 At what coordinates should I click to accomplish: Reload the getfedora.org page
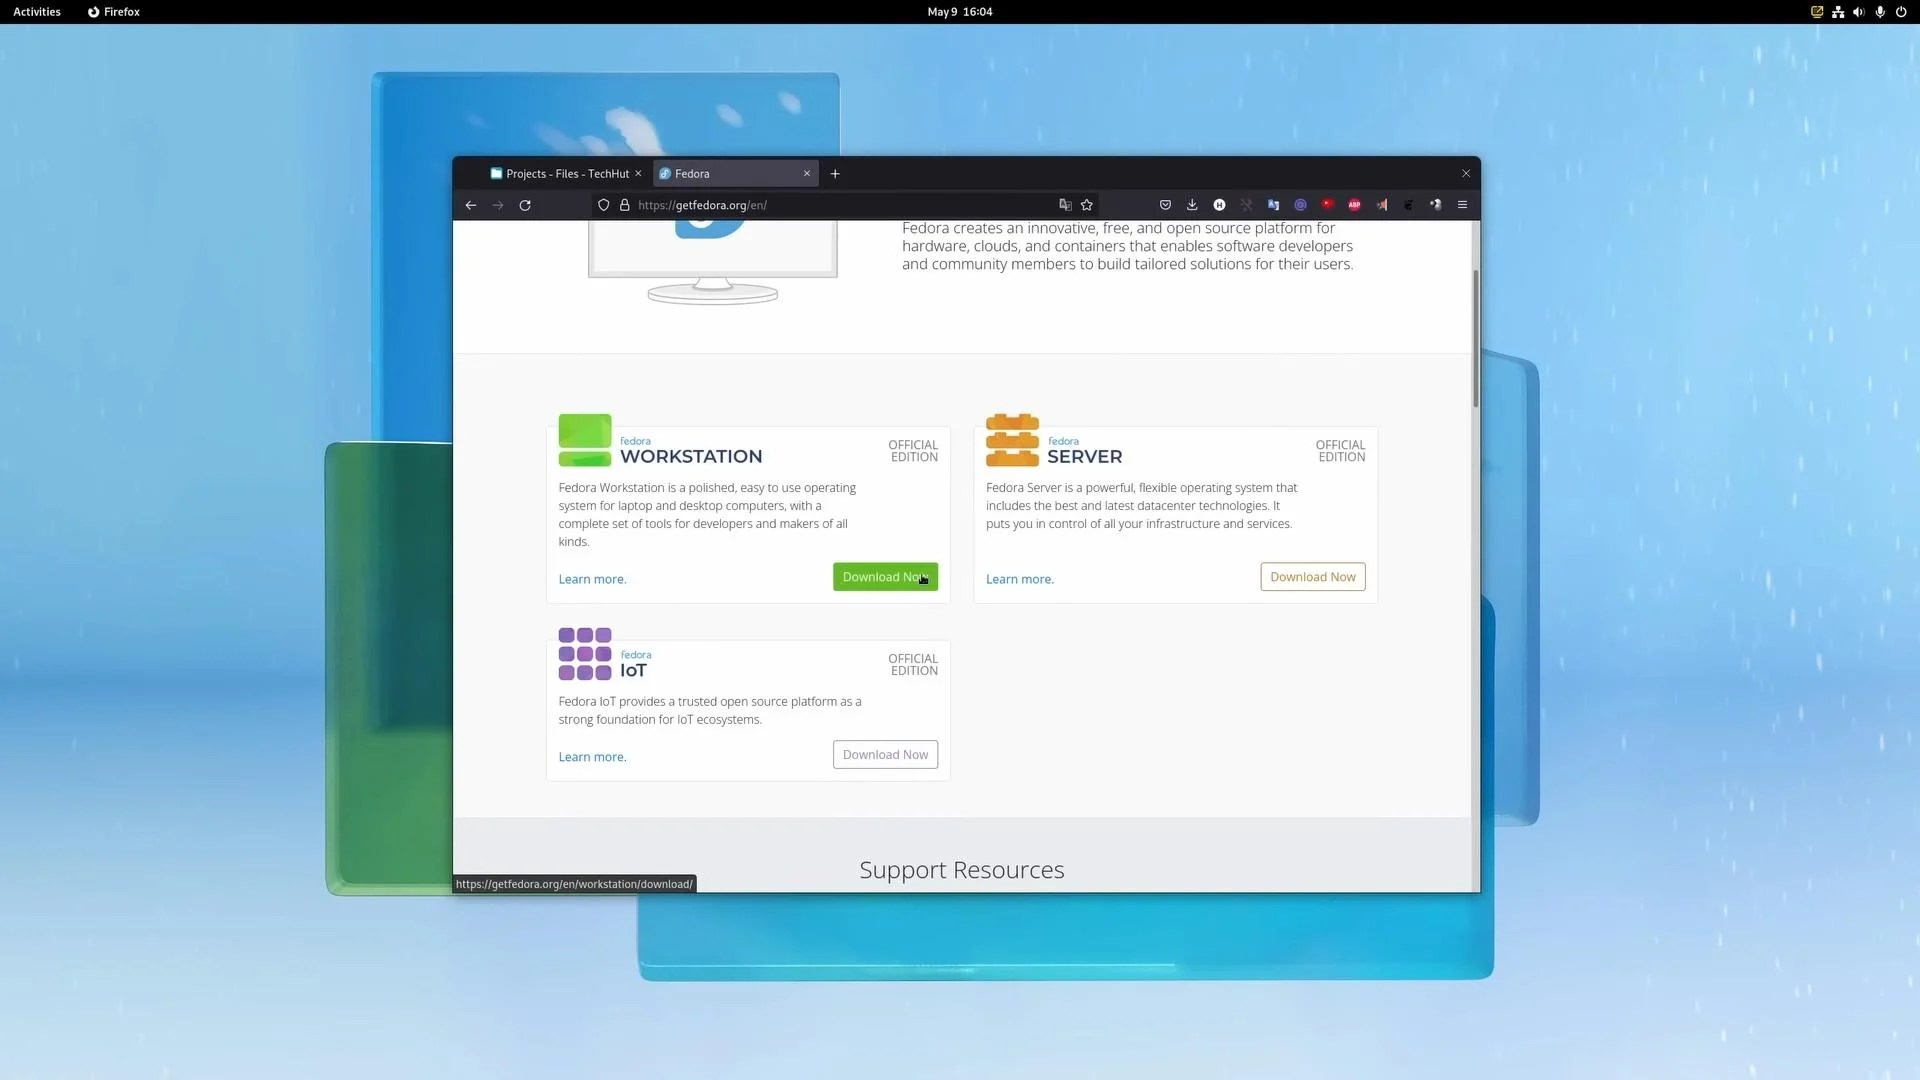[525, 205]
